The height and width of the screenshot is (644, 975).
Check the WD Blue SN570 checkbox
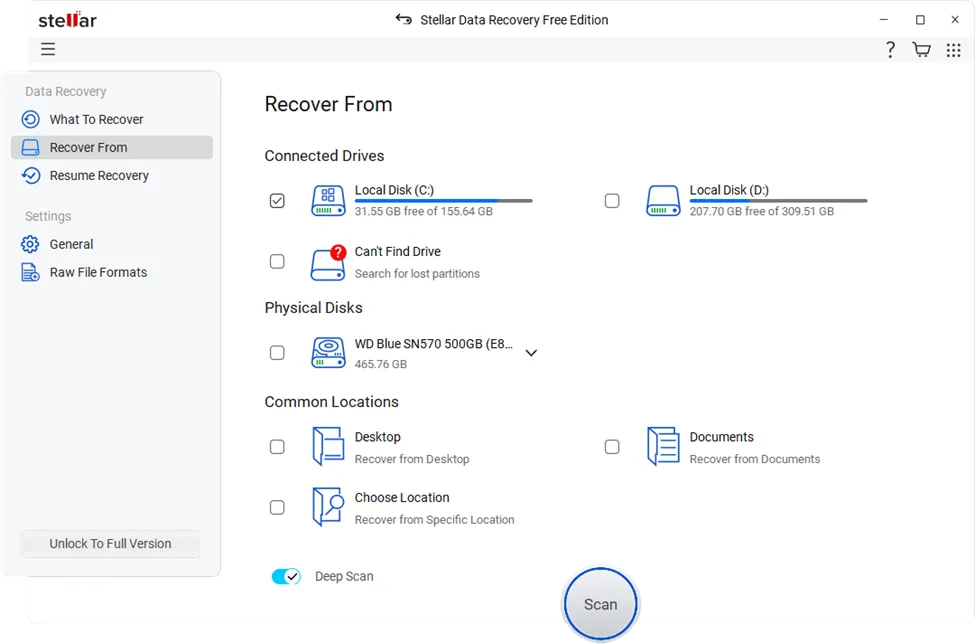point(277,352)
